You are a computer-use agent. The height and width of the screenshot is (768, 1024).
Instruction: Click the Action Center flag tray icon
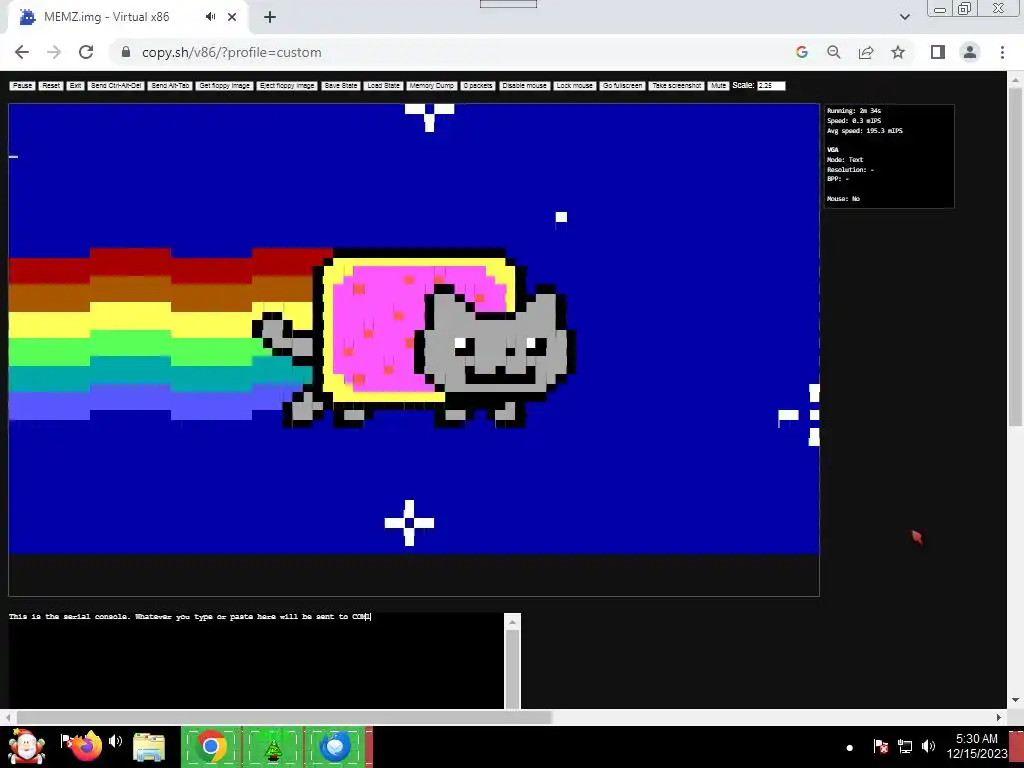point(880,746)
